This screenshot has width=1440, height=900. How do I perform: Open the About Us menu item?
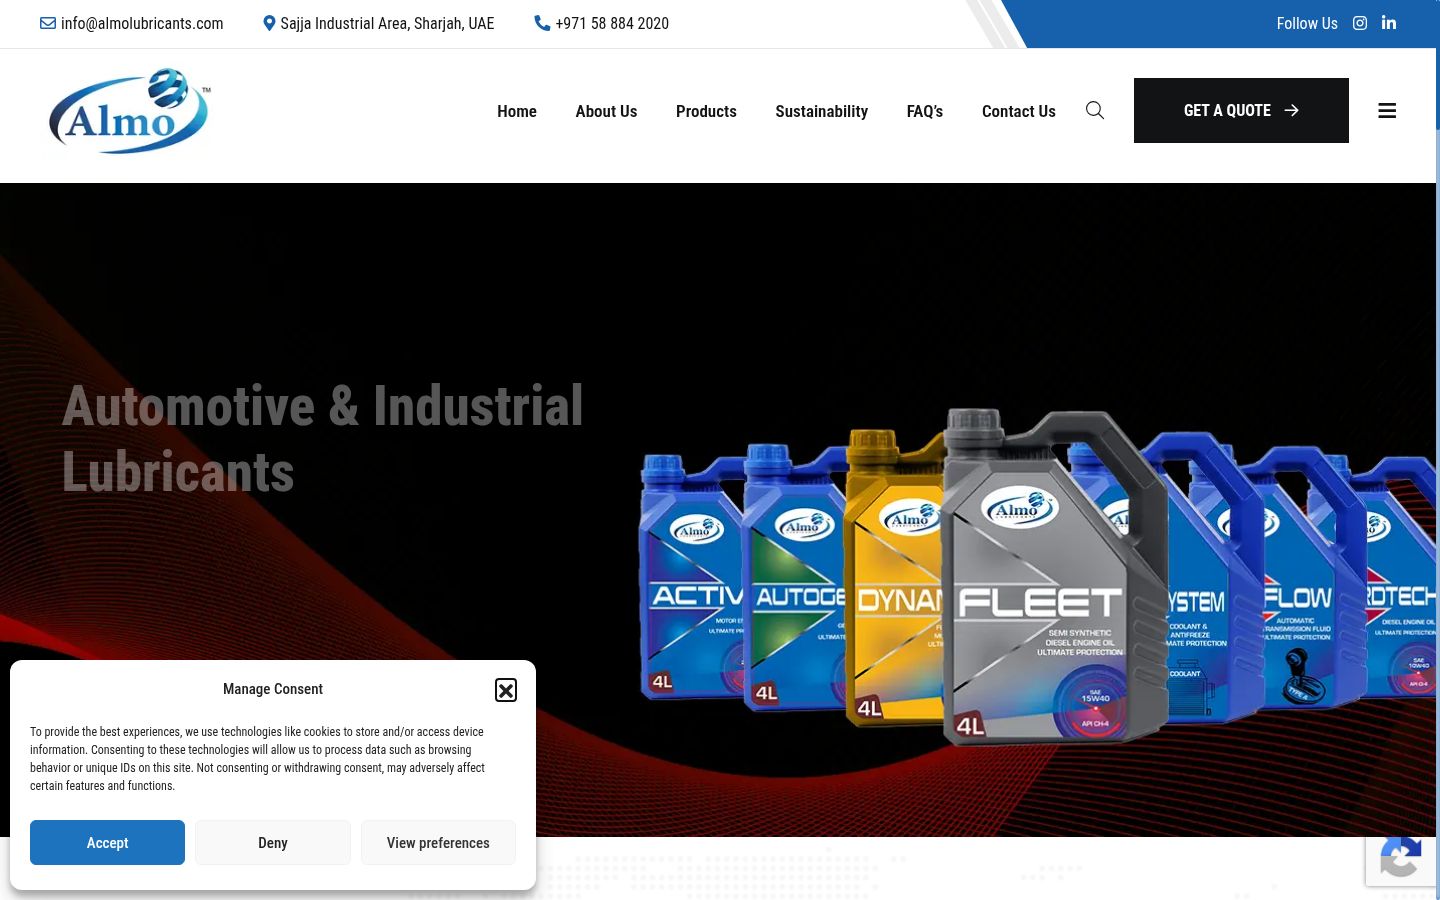[606, 111]
